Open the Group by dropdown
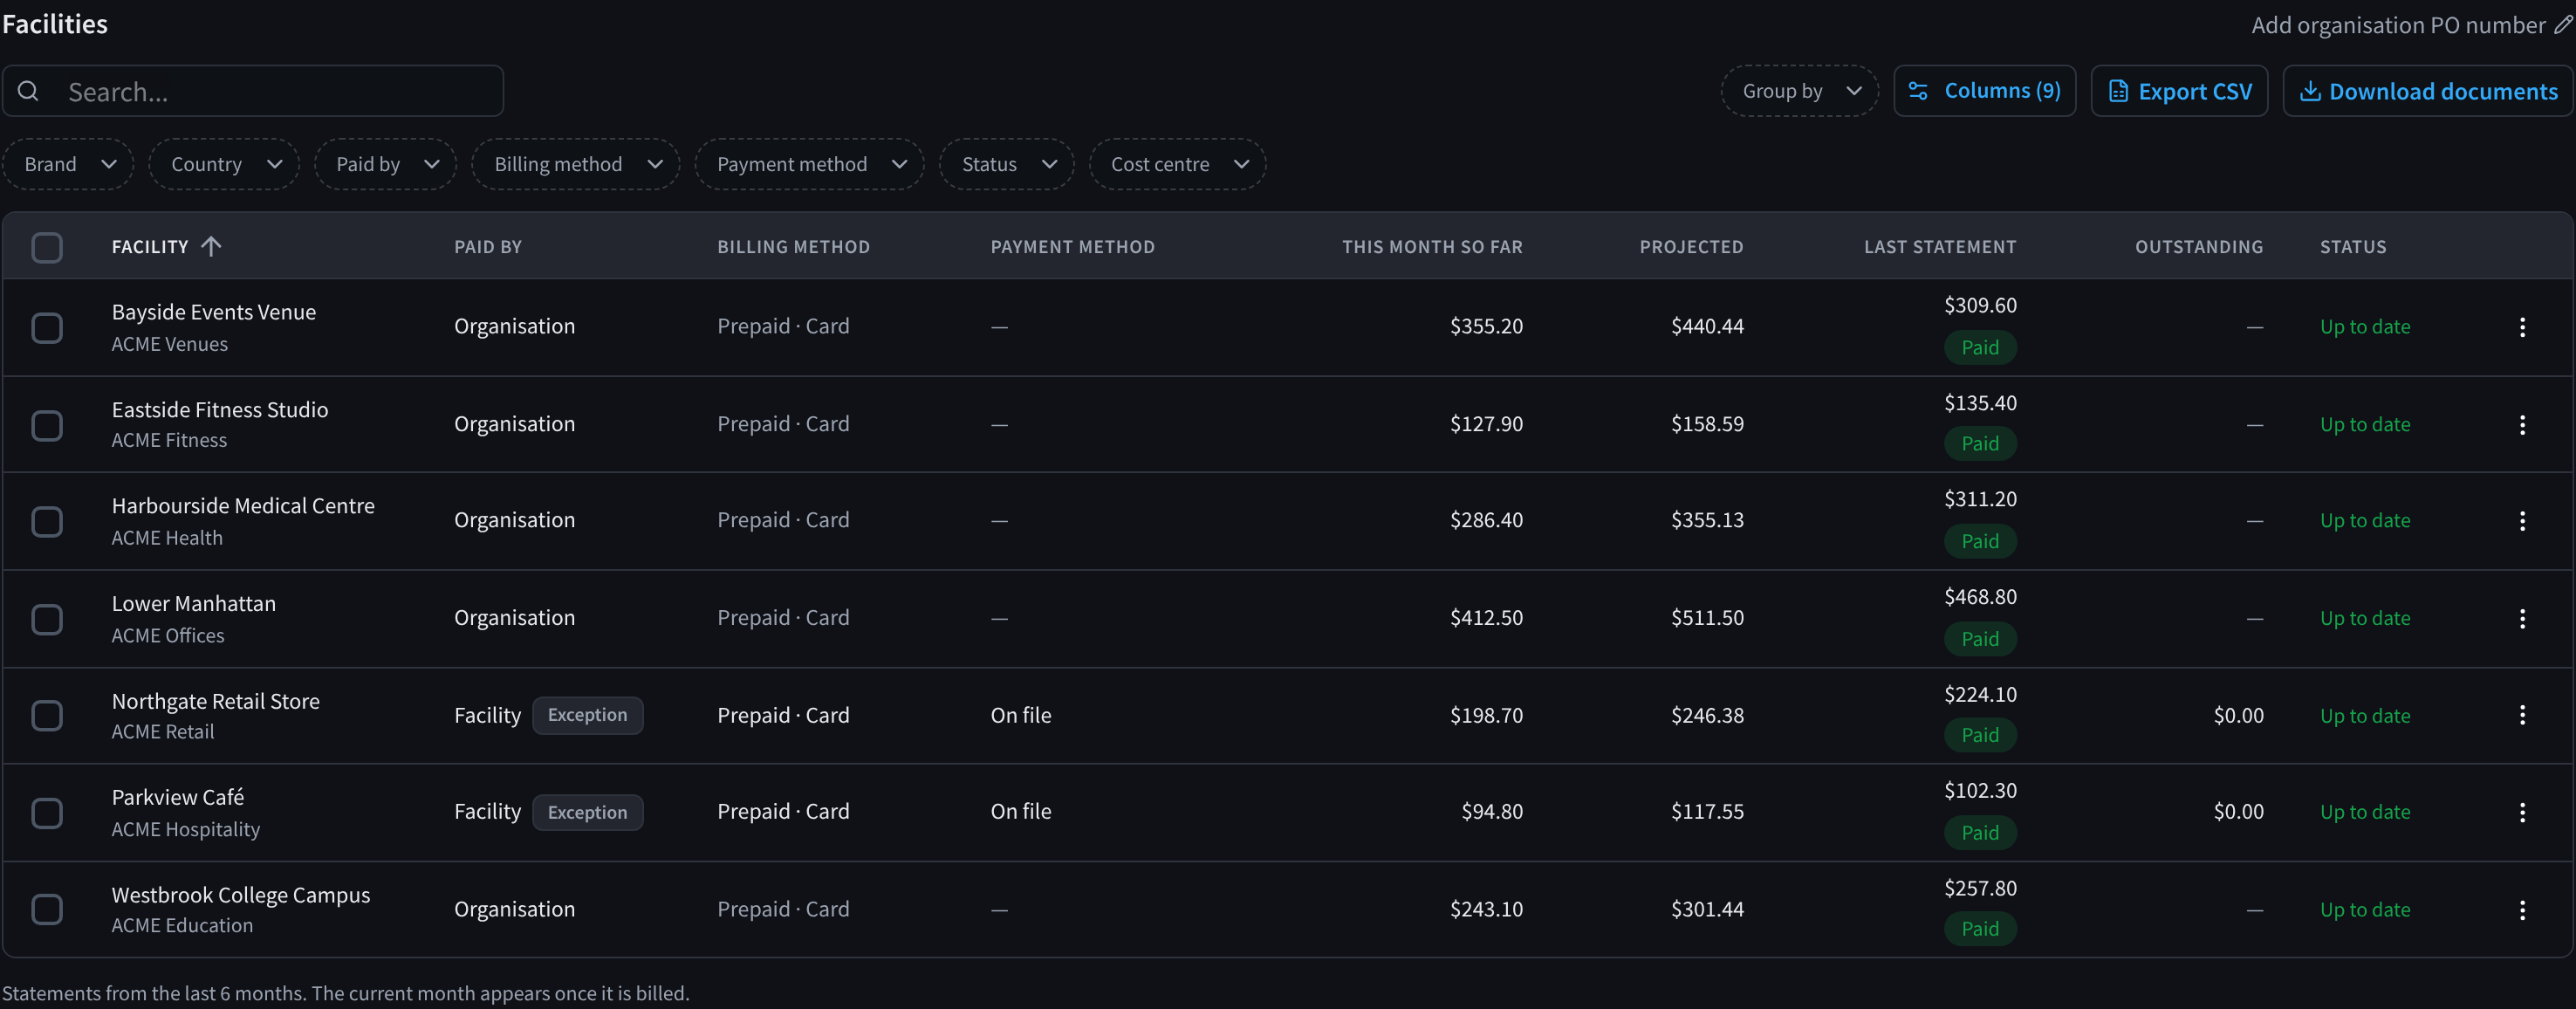 pos(1800,91)
